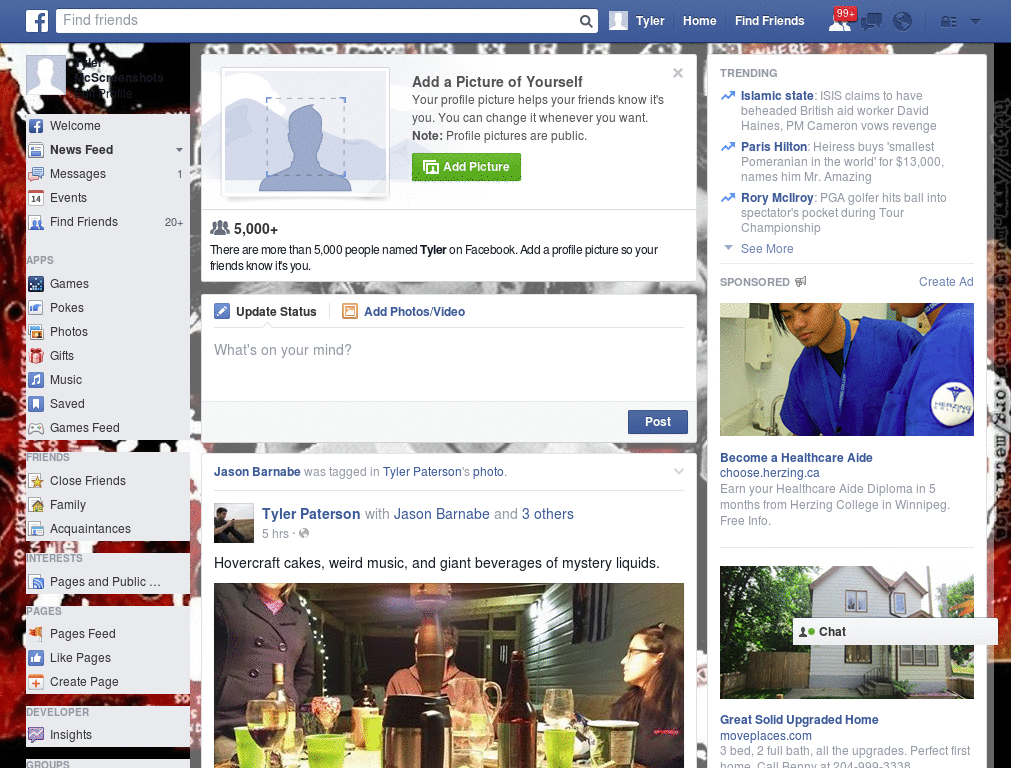Click the Like Pages thumbs-up icon
1024x768 pixels.
tap(36, 658)
